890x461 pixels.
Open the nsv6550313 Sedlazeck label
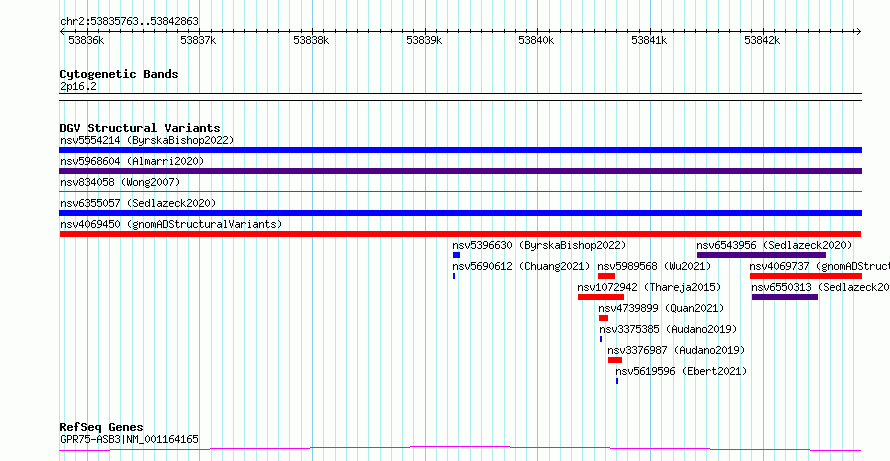click(821, 287)
